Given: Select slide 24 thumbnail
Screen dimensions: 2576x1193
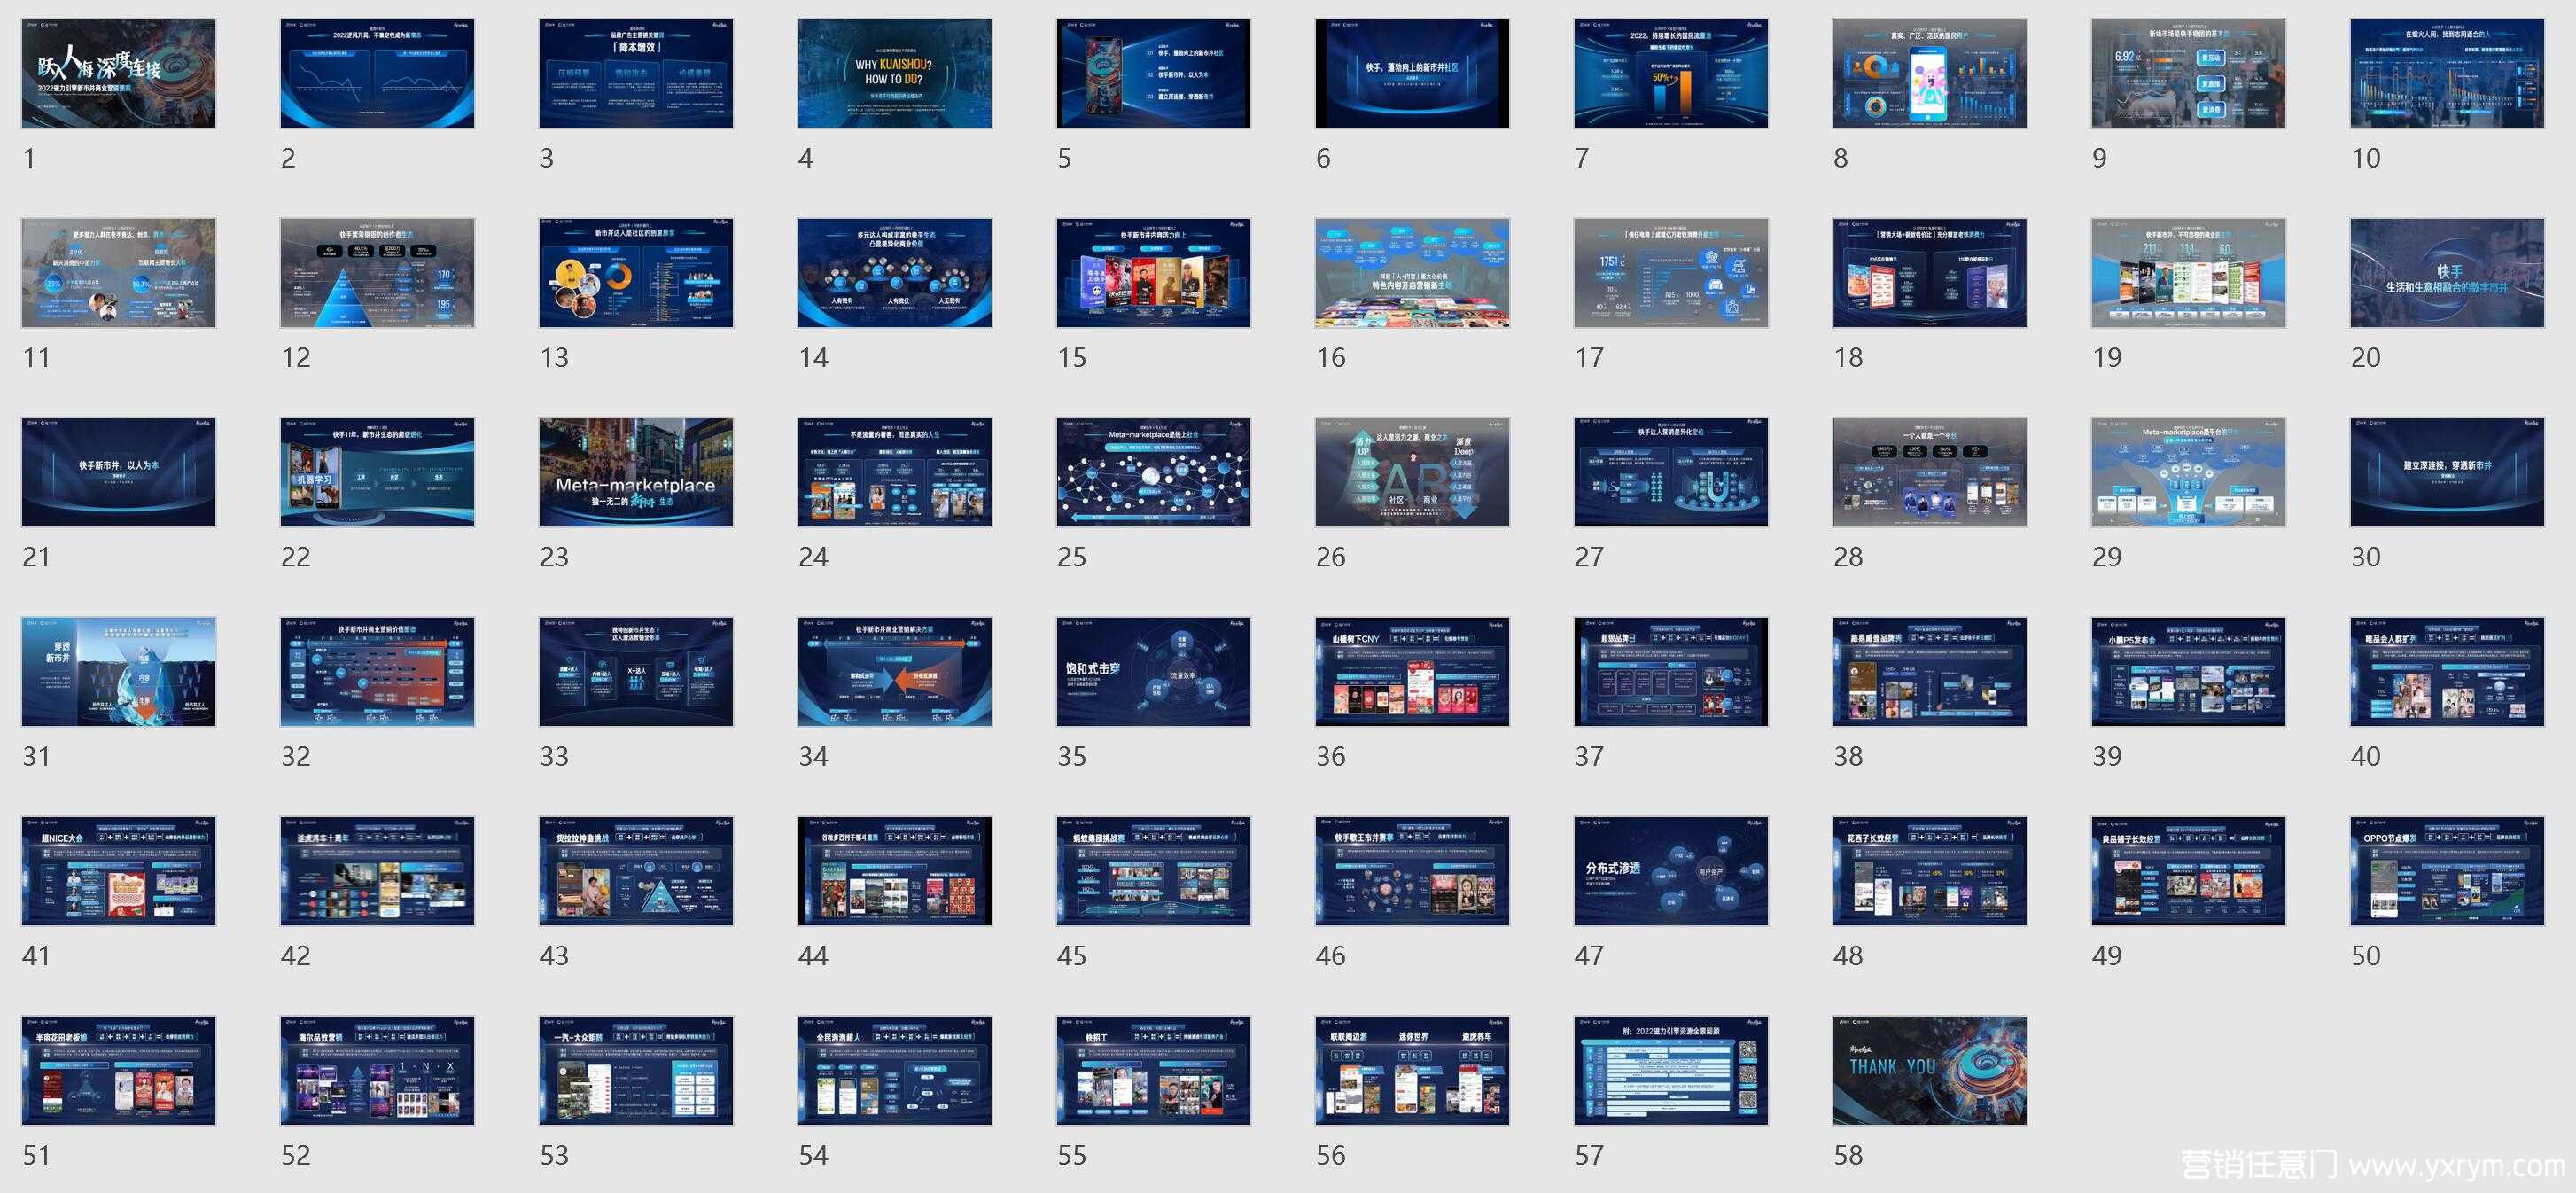Looking at the screenshot, I should pyautogui.click(x=895, y=472).
